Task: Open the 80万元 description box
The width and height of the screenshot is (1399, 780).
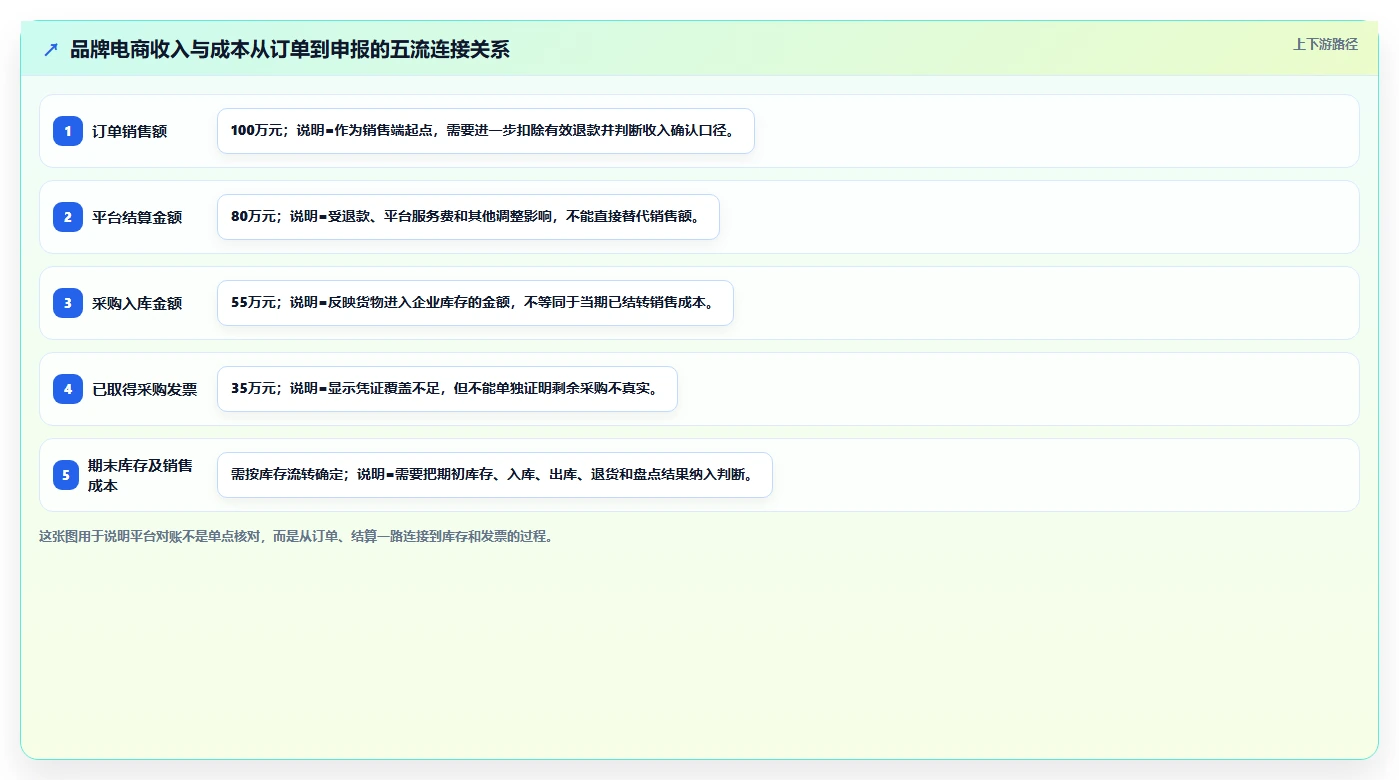Action: pyautogui.click(x=468, y=217)
